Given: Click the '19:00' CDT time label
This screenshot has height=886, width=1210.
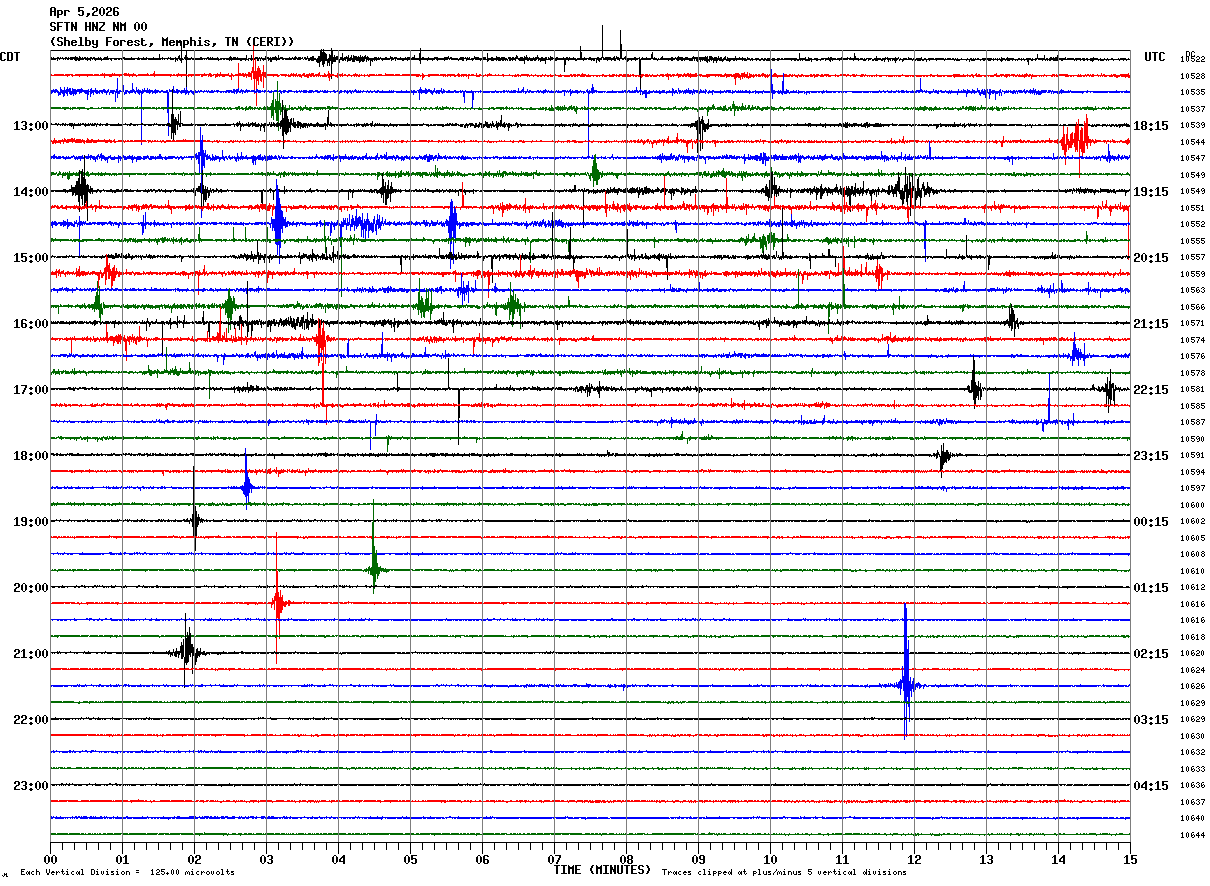Looking at the screenshot, I should pyautogui.click(x=31, y=522).
